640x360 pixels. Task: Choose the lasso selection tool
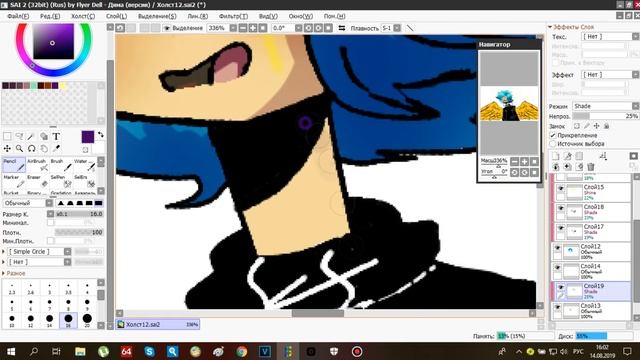point(19,136)
